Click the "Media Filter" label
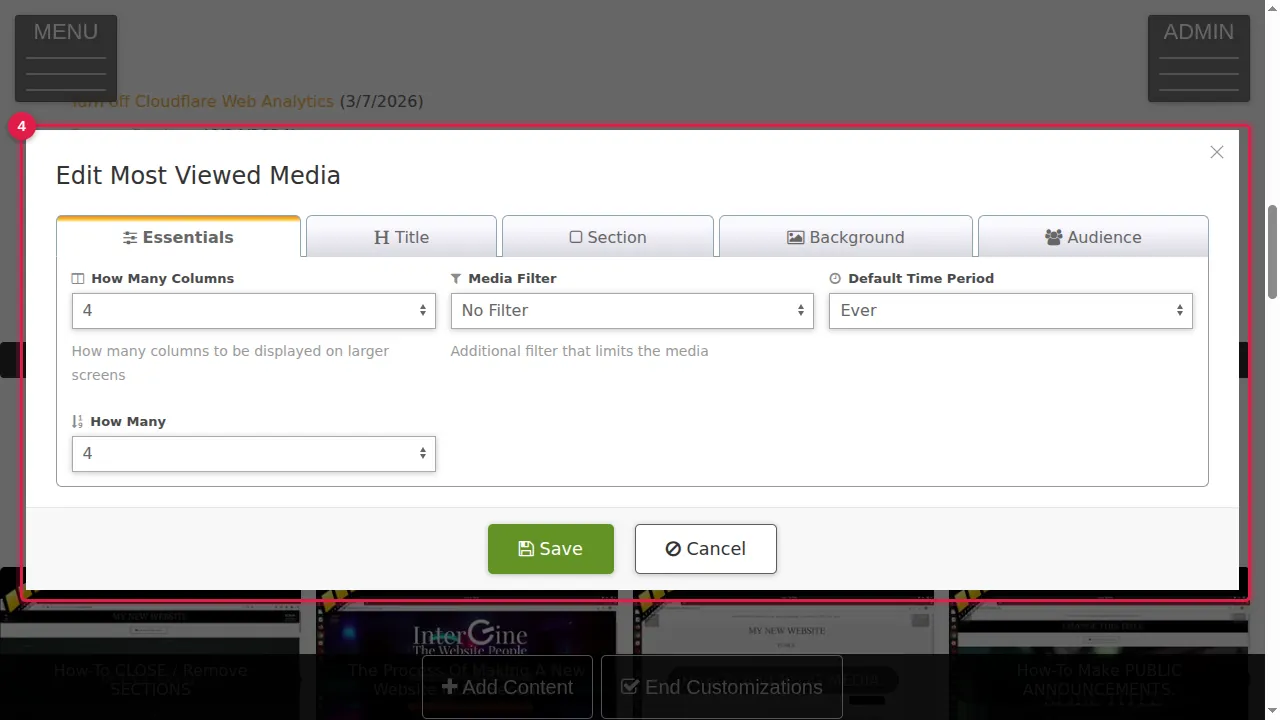 [x=512, y=278]
